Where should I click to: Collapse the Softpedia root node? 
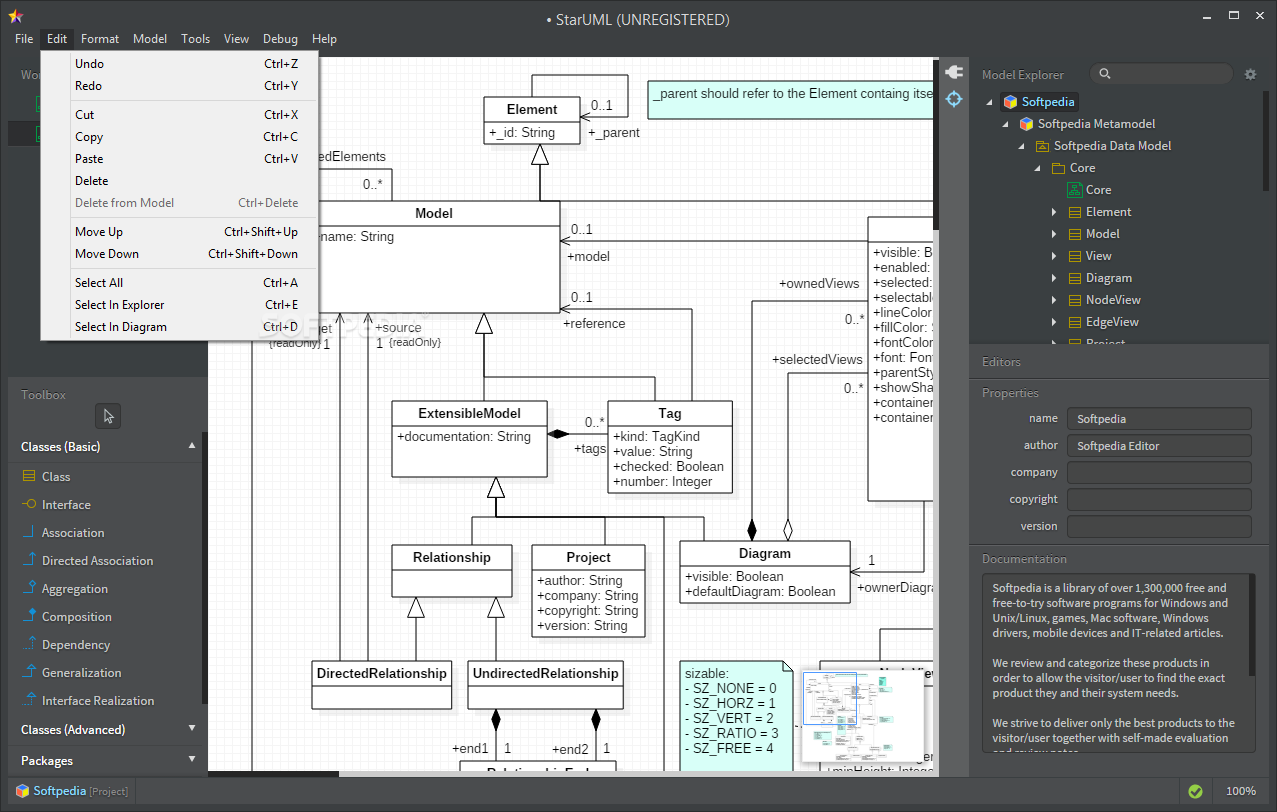click(x=990, y=102)
